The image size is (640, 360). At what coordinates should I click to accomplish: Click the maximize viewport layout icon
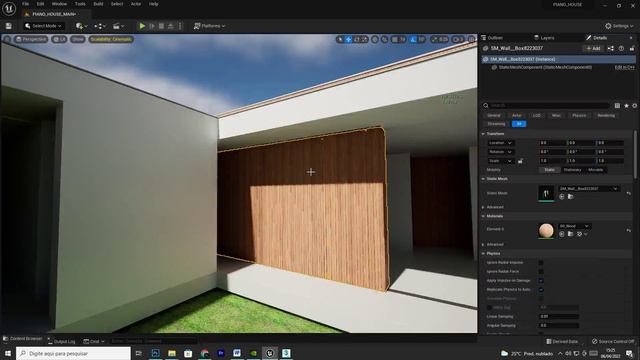pos(471,39)
